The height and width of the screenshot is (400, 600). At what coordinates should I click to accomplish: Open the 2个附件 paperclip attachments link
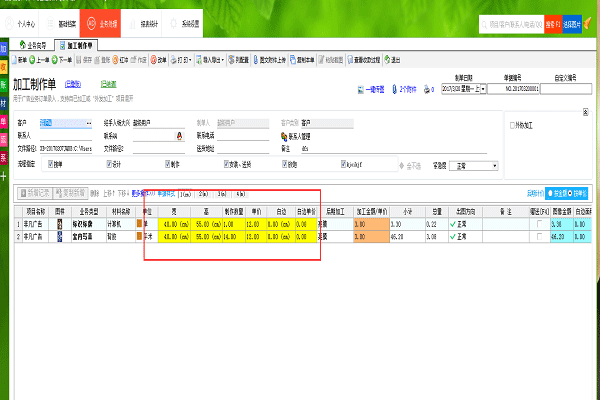coord(404,90)
